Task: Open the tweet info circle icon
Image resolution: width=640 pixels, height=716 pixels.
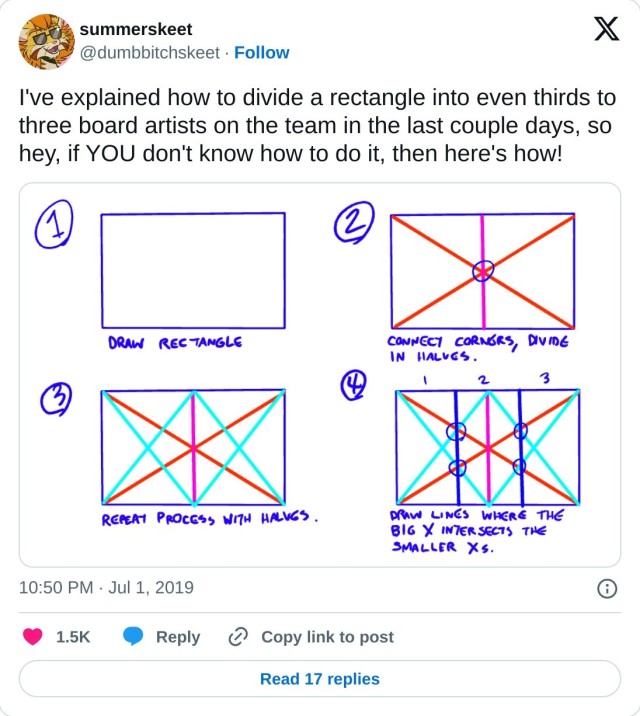Action: (x=606, y=588)
